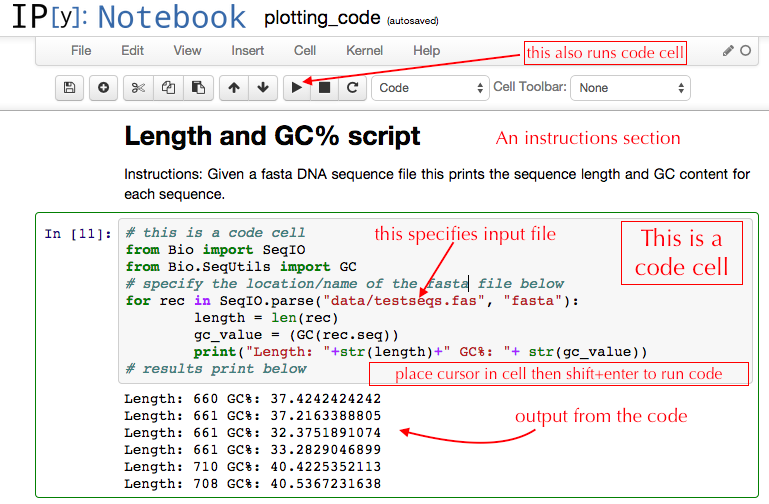Click output line with GC% 37.2163388805
The width and height of the screenshot is (769, 504).
(x=253, y=416)
